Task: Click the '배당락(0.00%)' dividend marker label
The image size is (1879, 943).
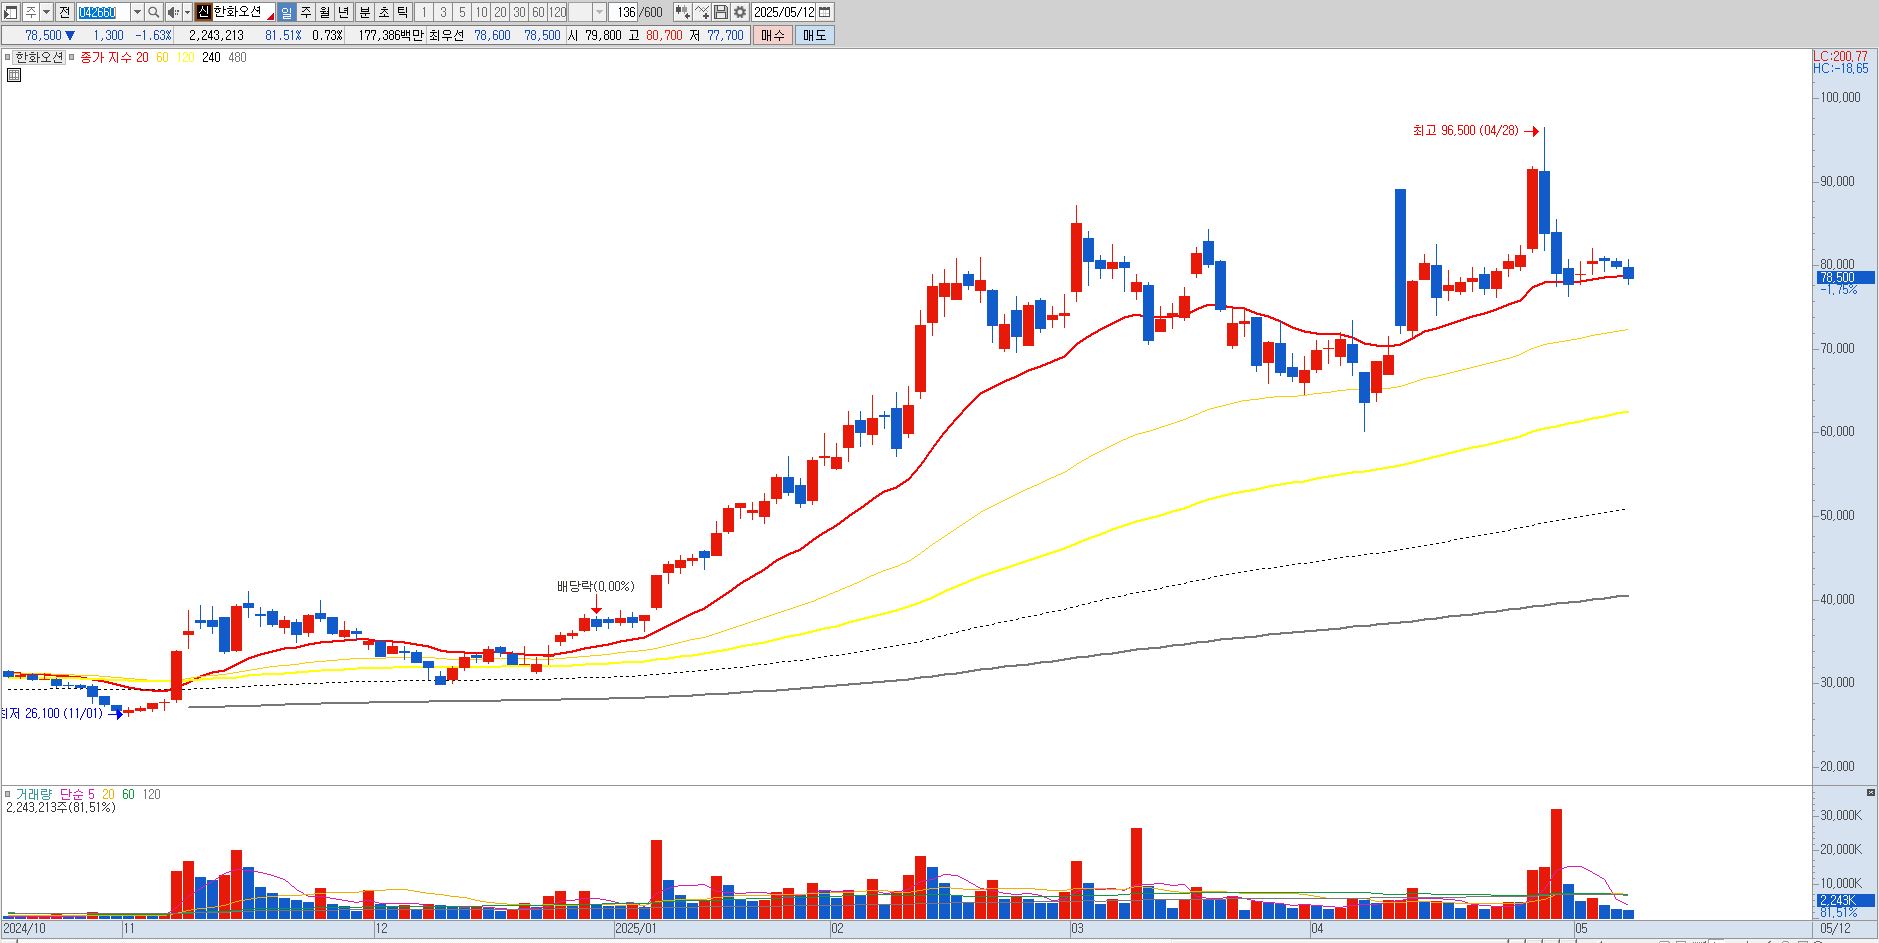Action: click(595, 587)
